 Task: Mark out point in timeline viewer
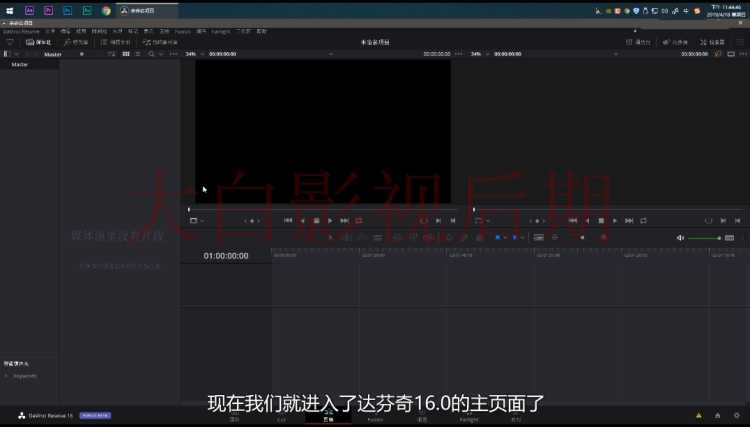pos(738,221)
